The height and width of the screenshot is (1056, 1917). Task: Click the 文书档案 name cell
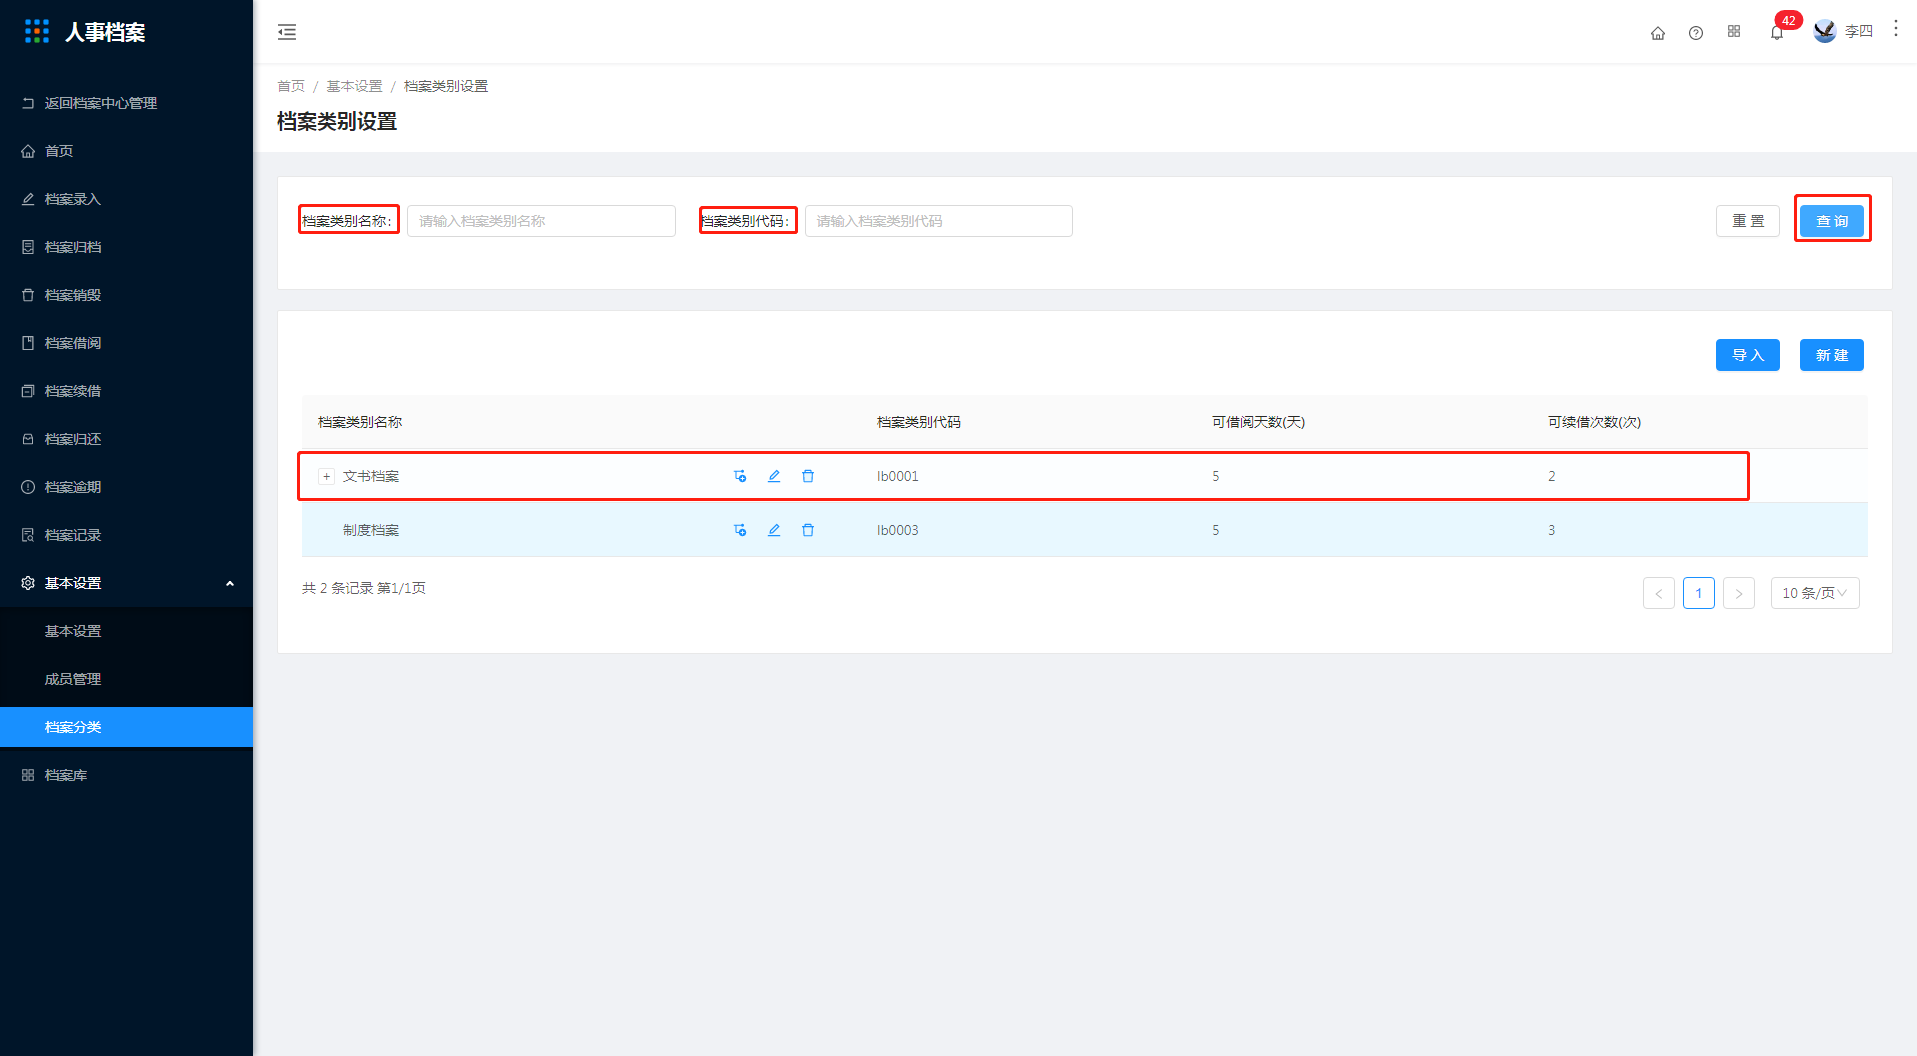[x=371, y=476]
